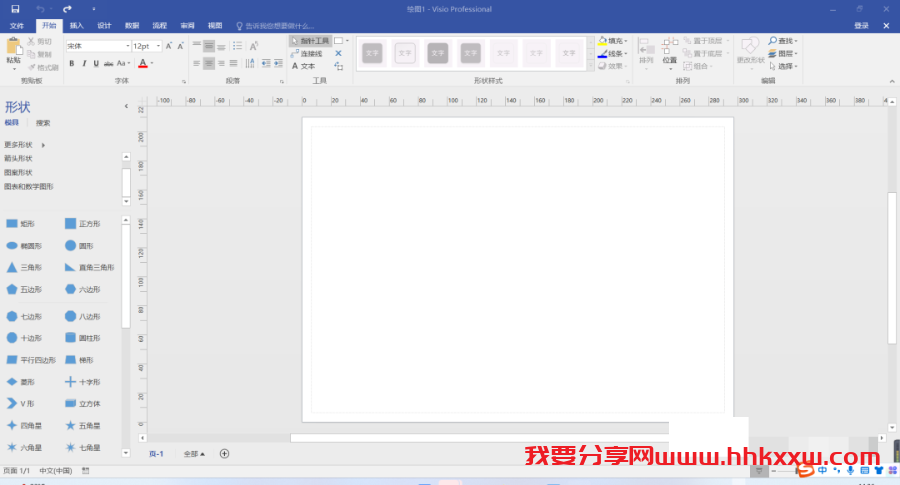This screenshot has width=900, height=485.
Task: Select the Pointer tool (指针工具)
Action: pos(310,41)
